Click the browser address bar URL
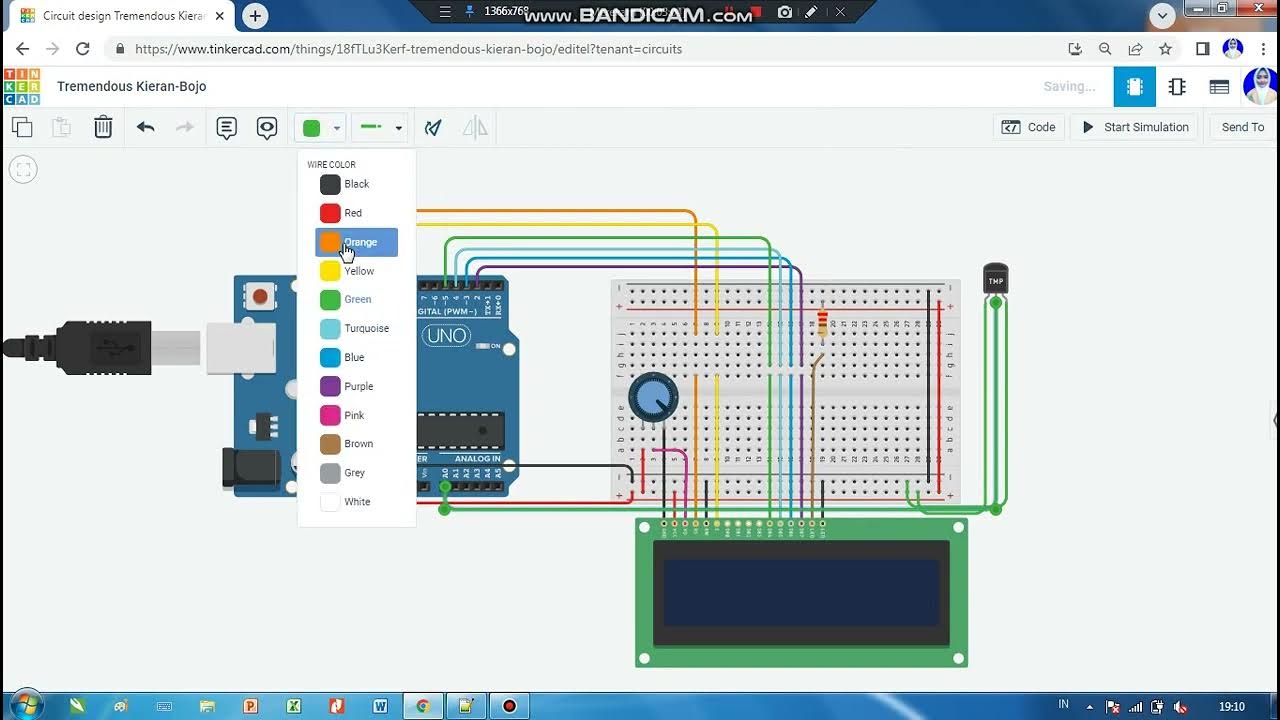The image size is (1280, 720). click(x=408, y=49)
